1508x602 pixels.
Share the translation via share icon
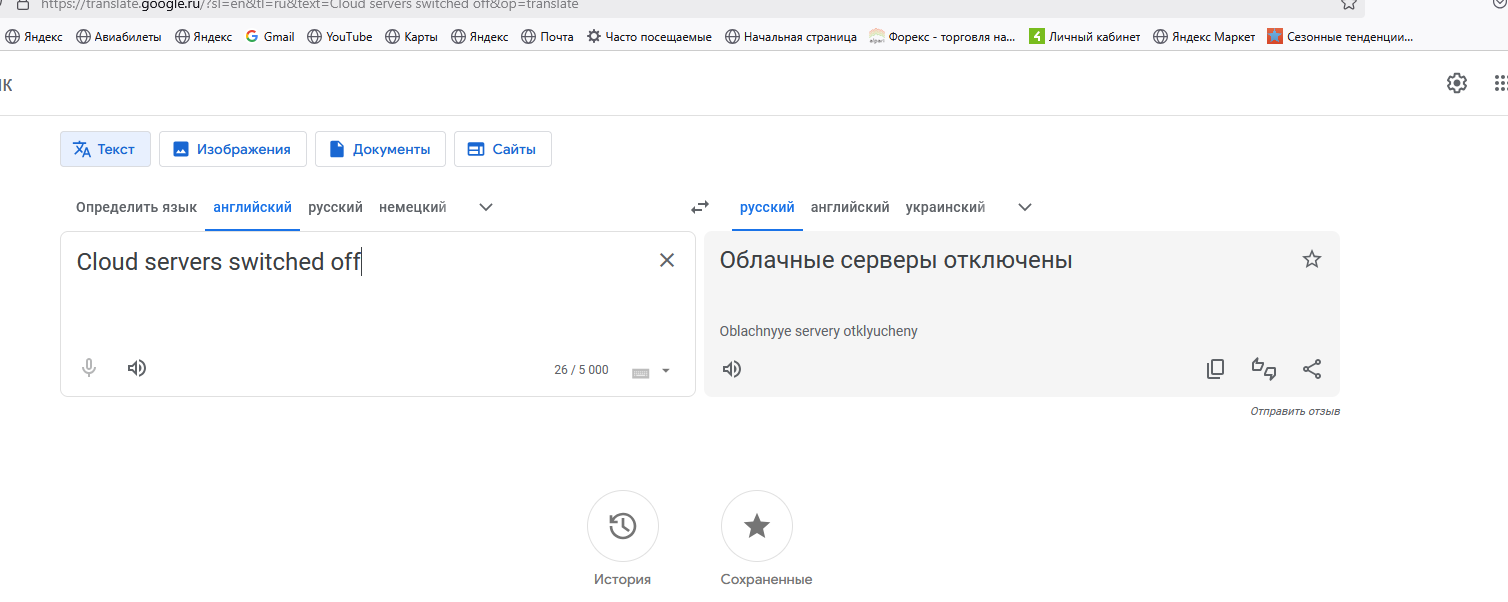[x=1312, y=369]
